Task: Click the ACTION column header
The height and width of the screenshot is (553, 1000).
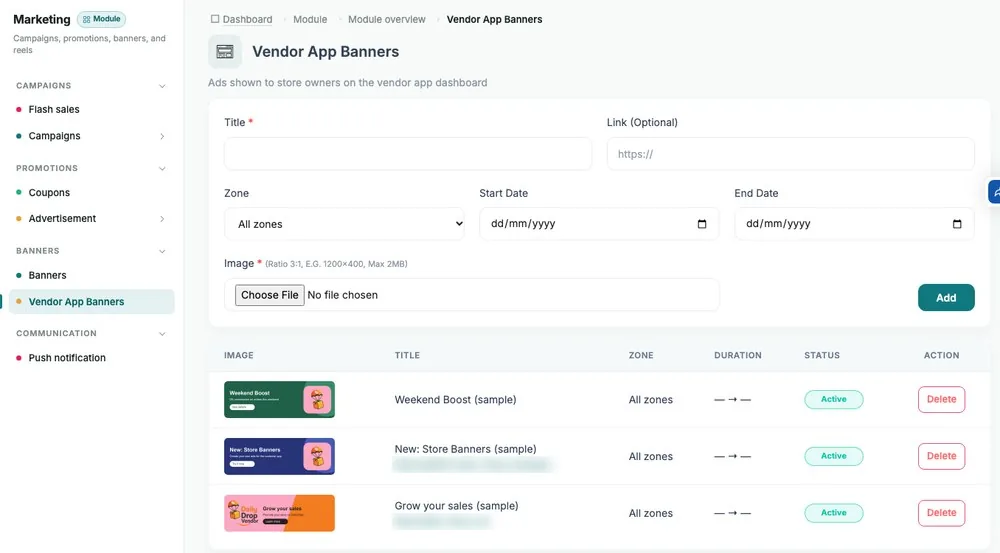Action: point(941,355)
